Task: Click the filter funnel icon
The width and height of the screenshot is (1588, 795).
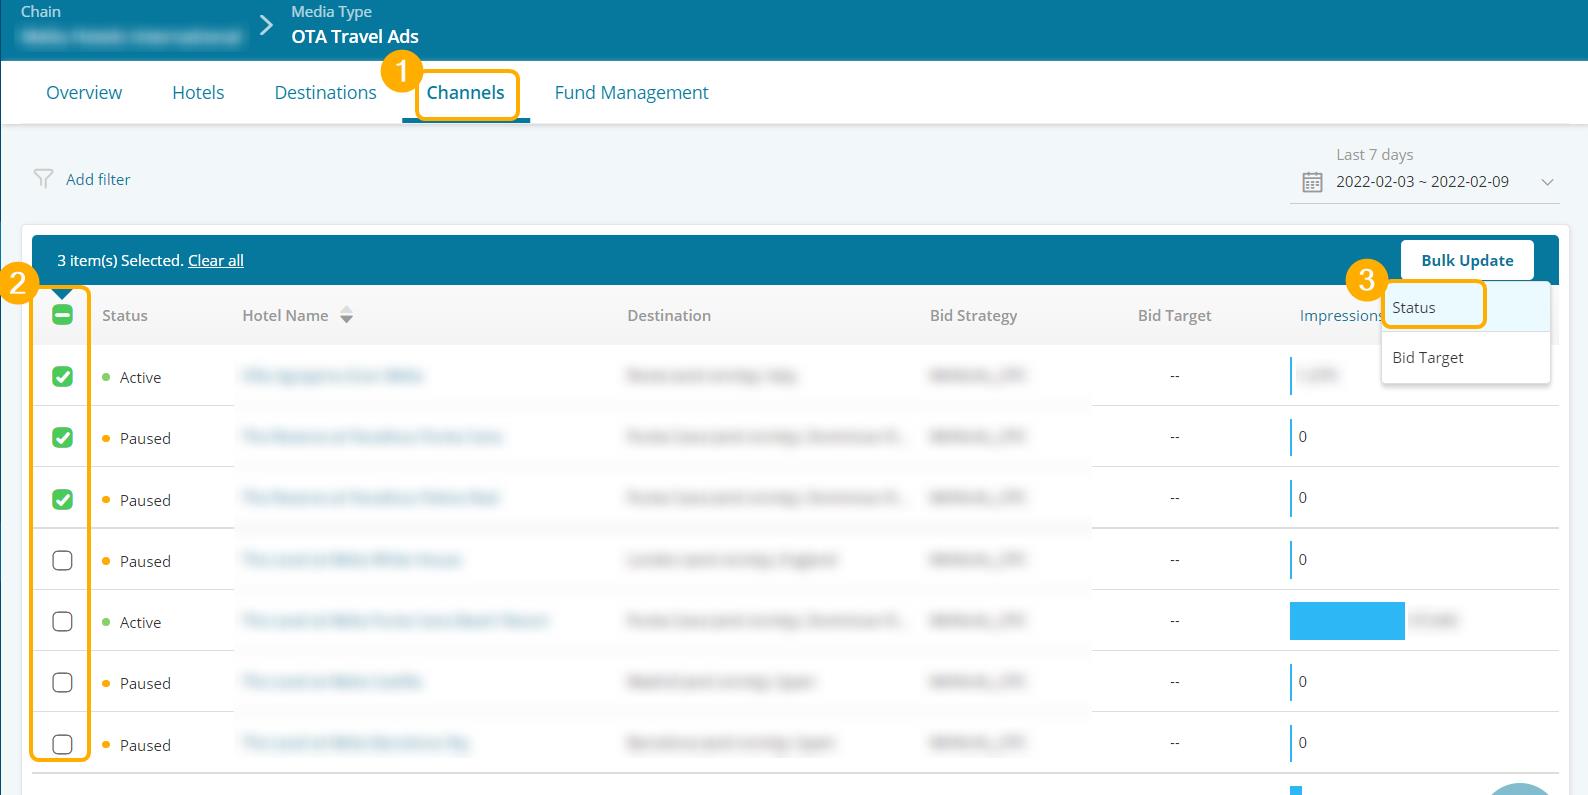Action: click(43, 179)
